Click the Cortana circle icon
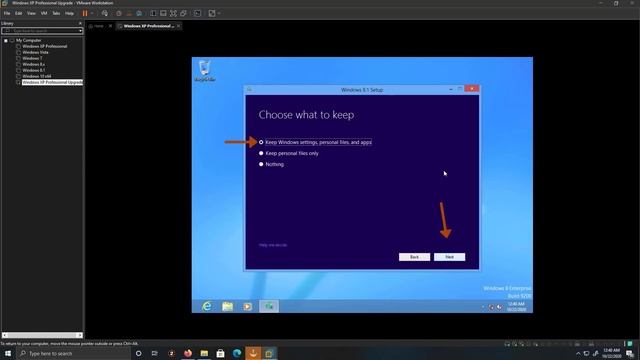Image resolution: width=640 pixels, height=360 pixels. click(138, 353)
